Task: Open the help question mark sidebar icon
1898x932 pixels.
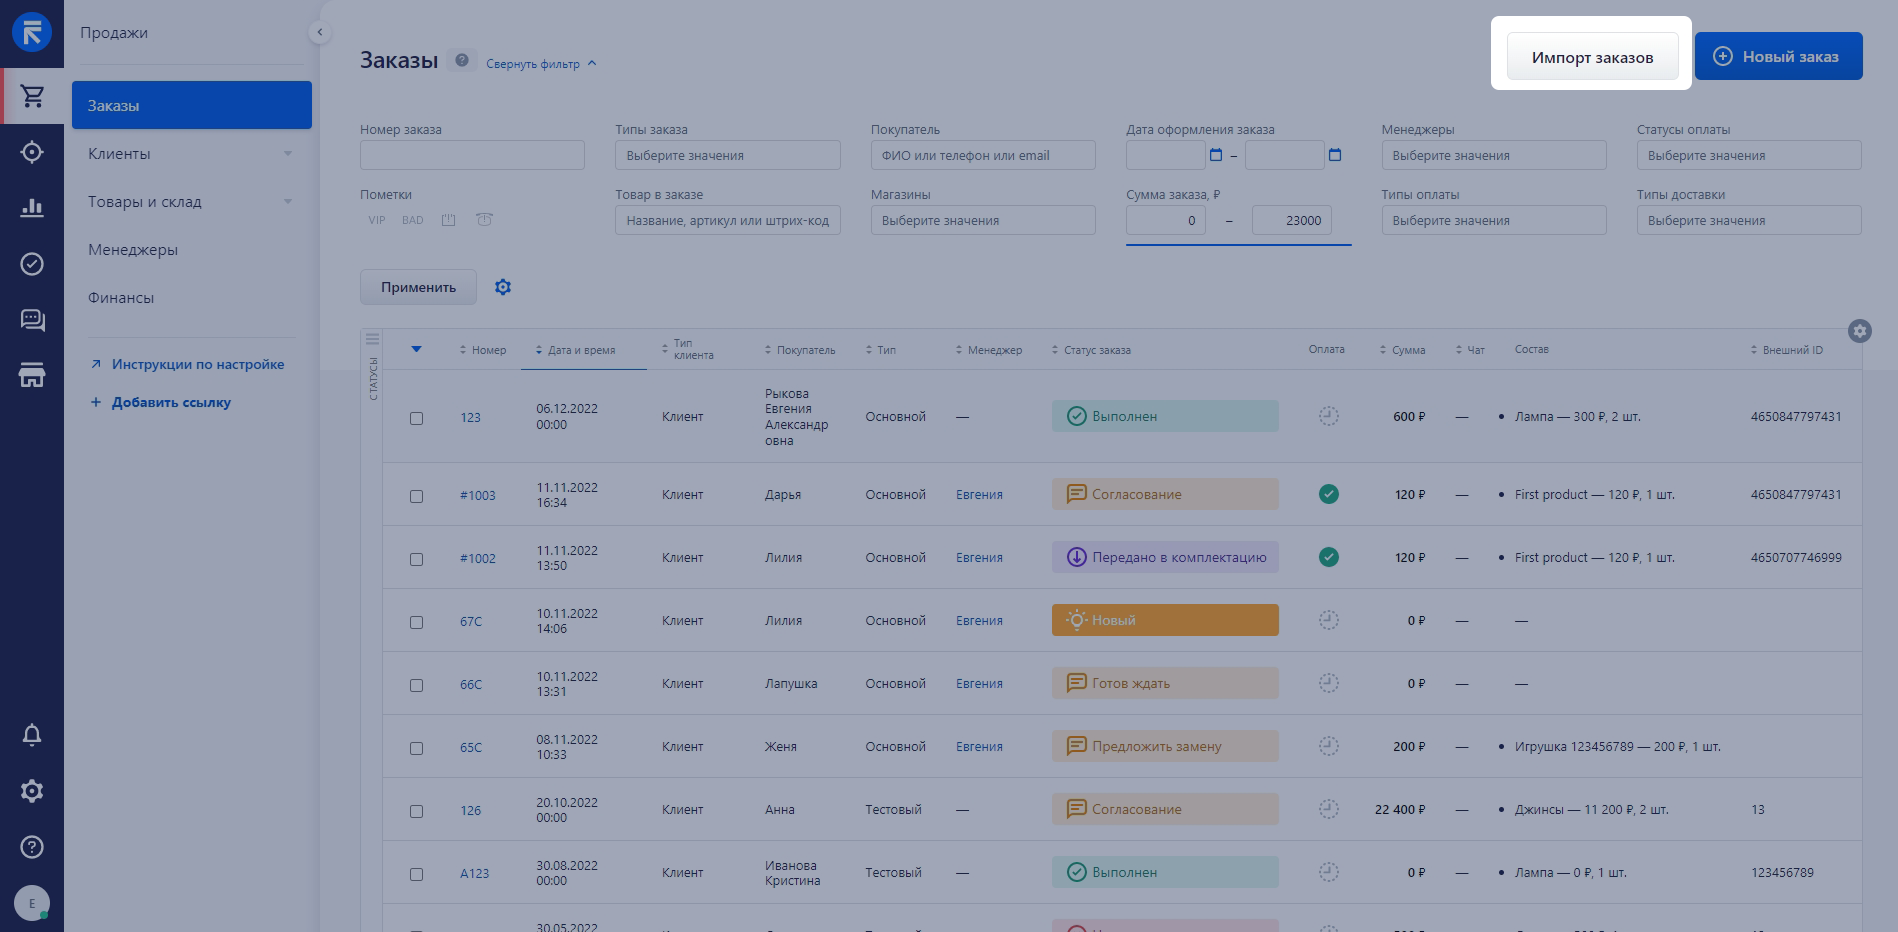Action: coord(32,848)
